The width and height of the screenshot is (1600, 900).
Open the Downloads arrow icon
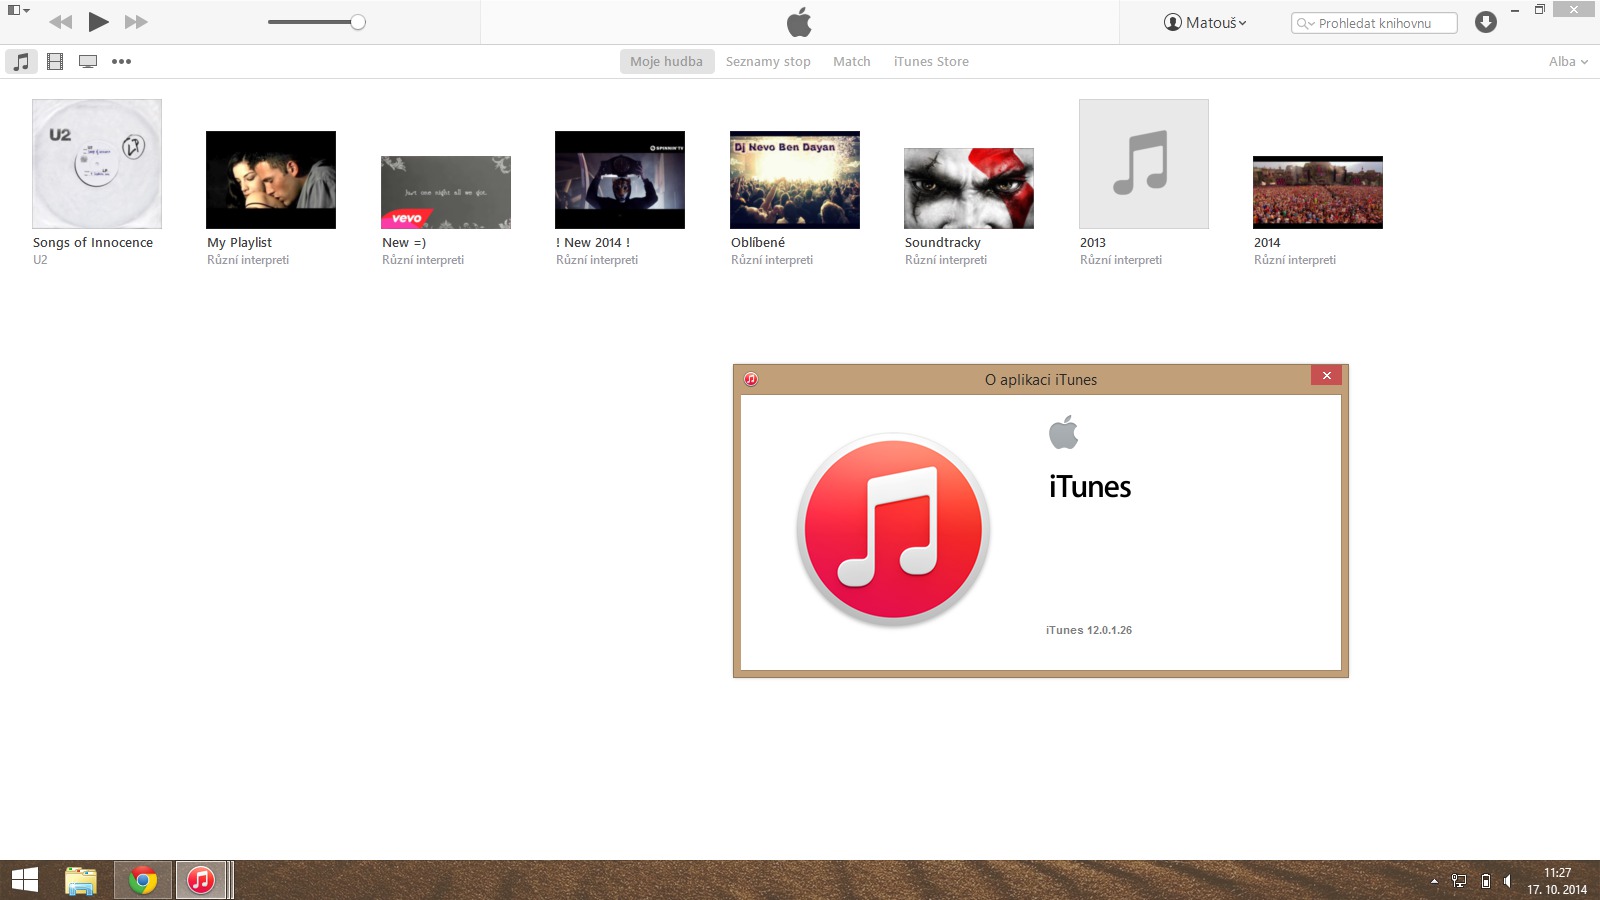tap(1486, 22)
